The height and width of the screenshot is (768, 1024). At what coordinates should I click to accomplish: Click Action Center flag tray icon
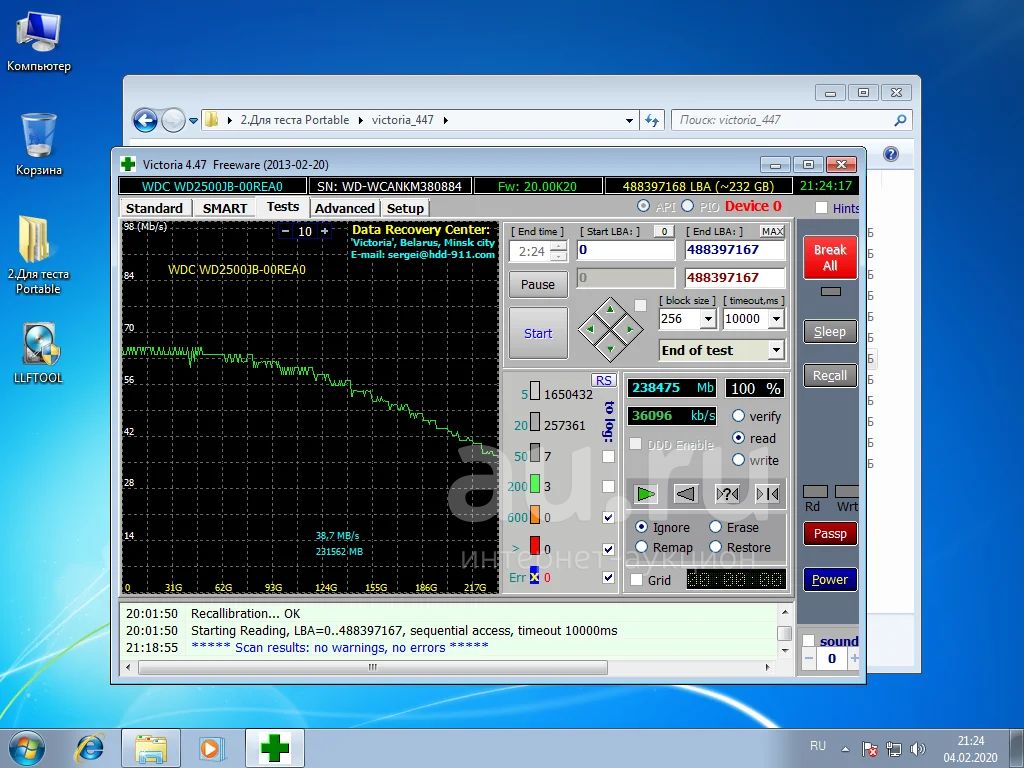point(869,749)
